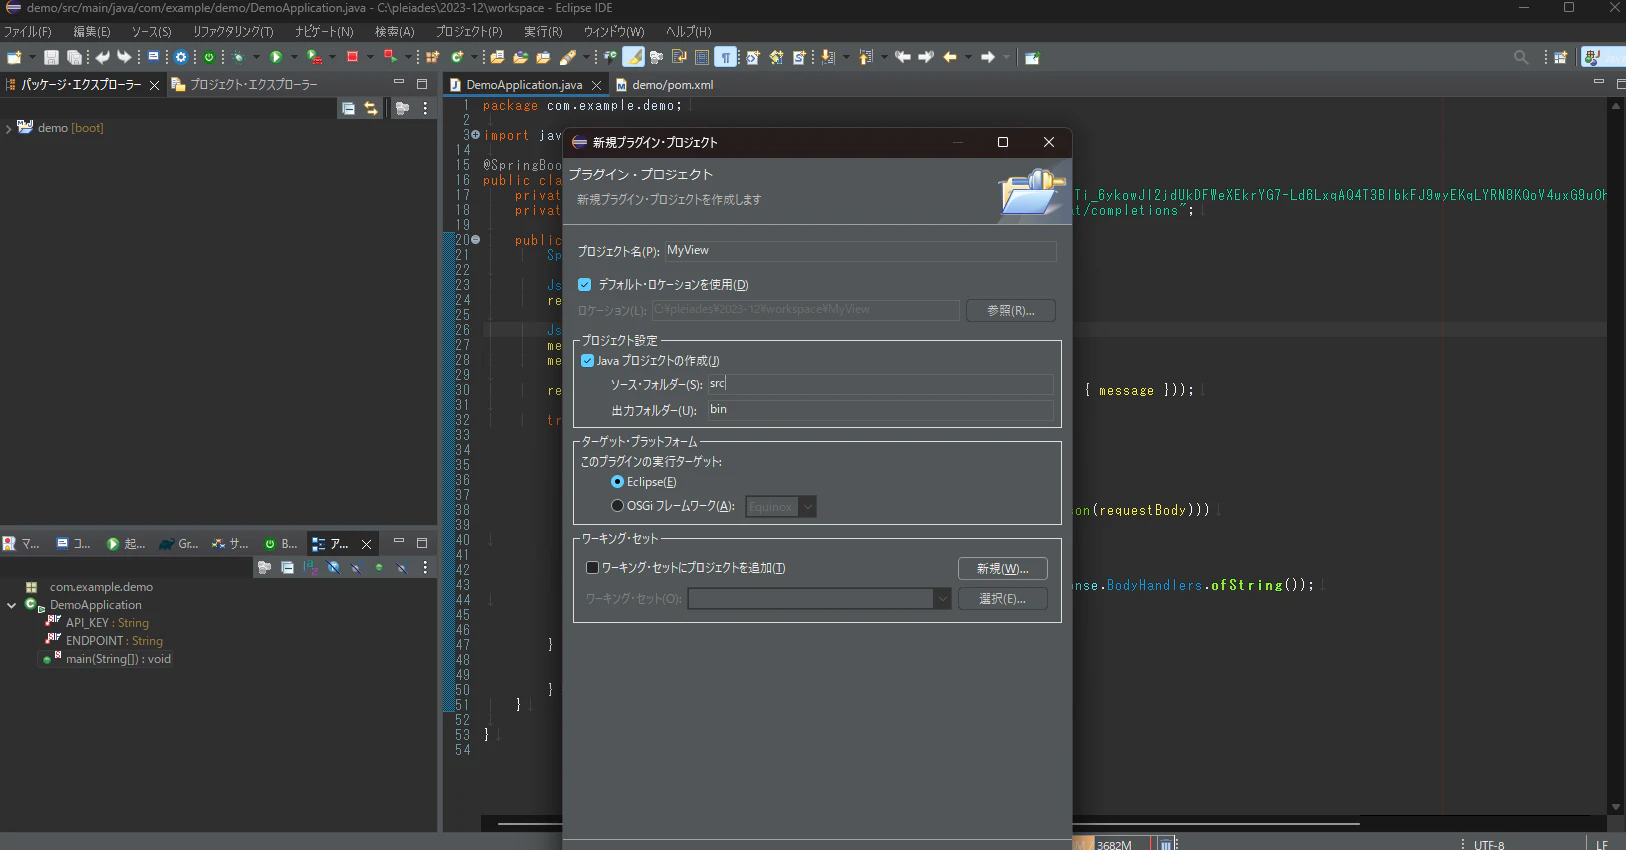The image size is (1626, 850).
Task: Click the Gr... Gradle view tab
Action: [180, 544]
